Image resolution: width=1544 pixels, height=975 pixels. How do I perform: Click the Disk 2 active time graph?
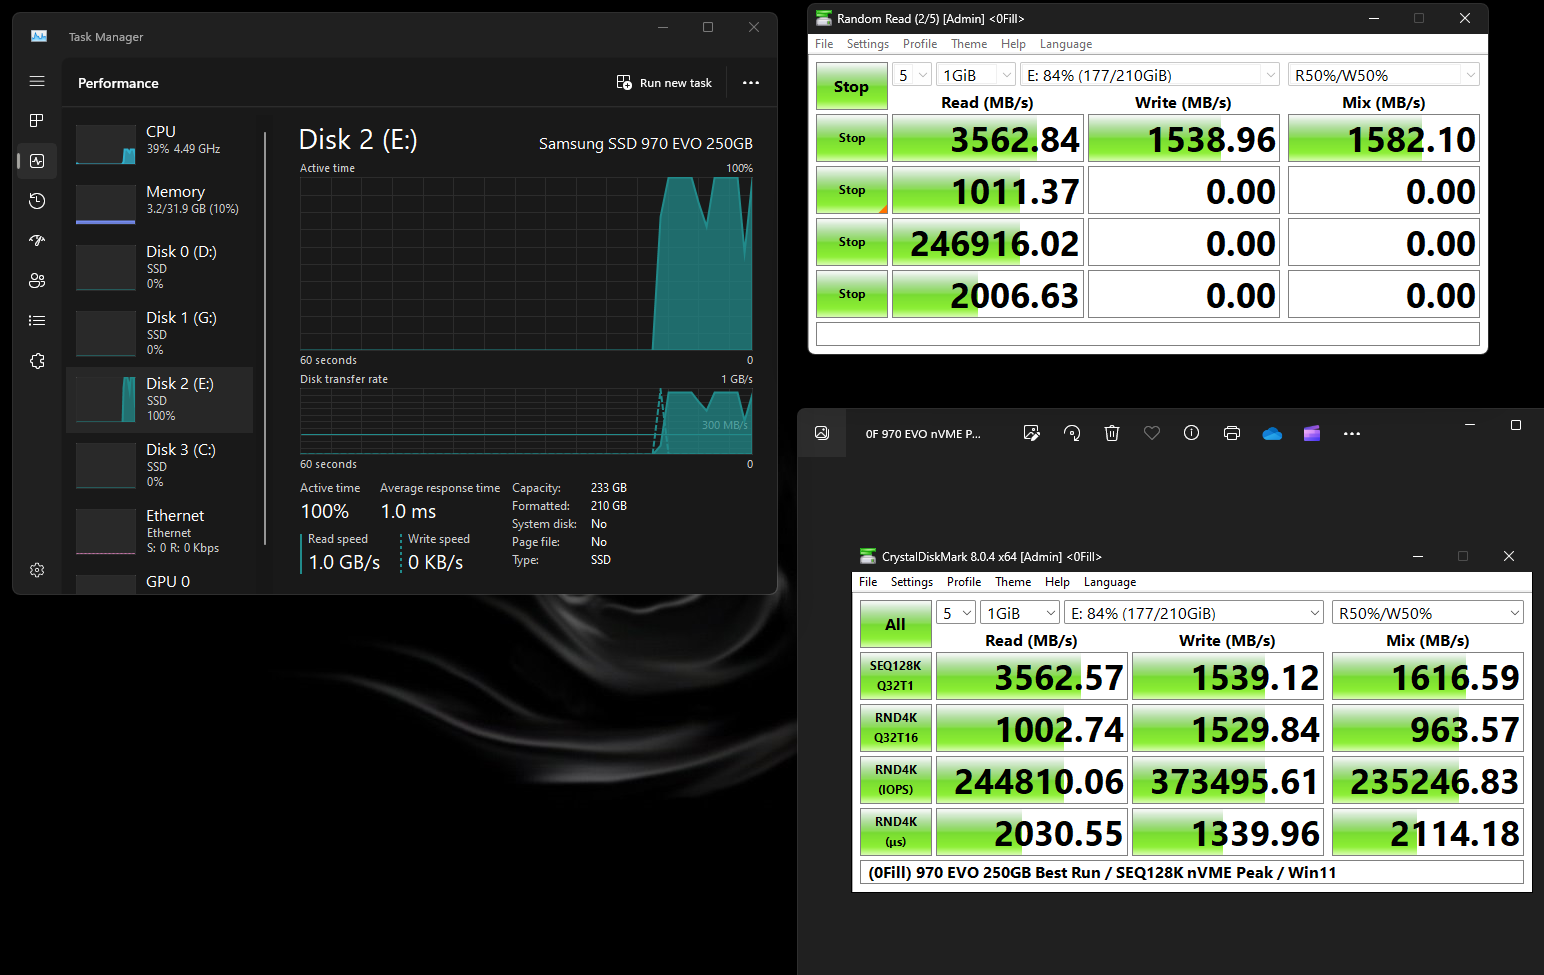526,264
